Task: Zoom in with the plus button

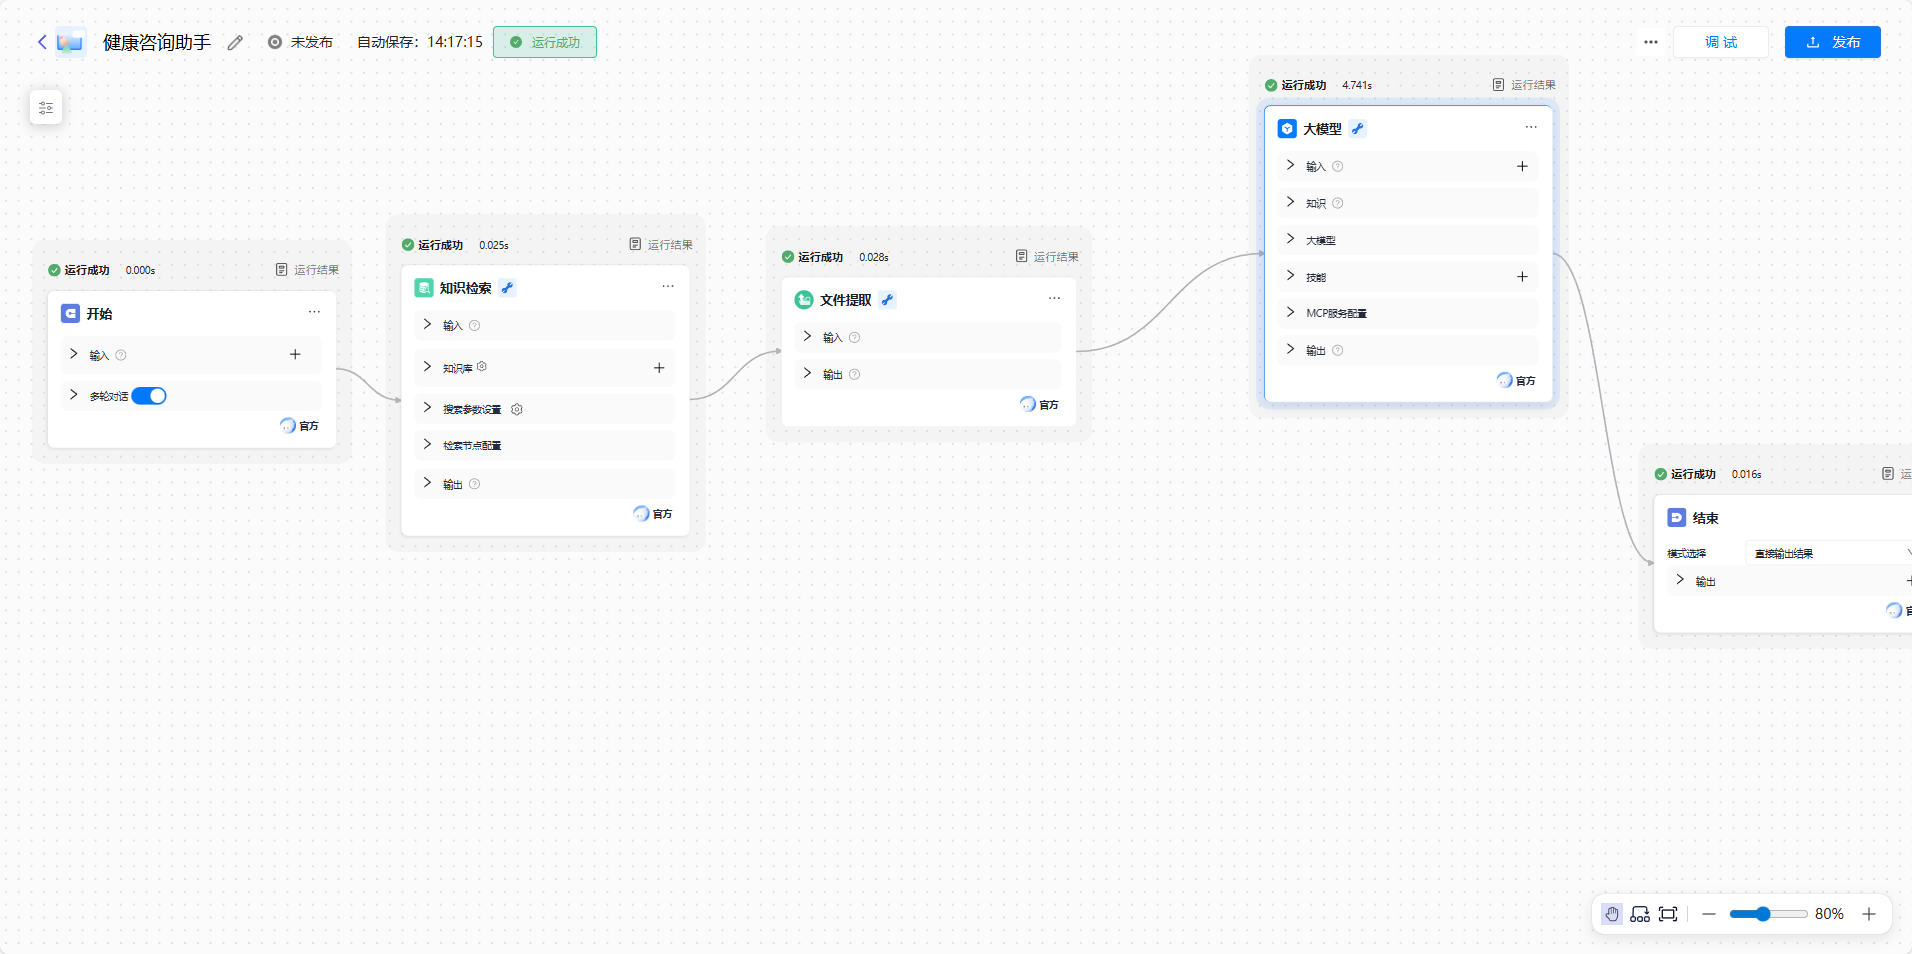Action: [1869, 914]
